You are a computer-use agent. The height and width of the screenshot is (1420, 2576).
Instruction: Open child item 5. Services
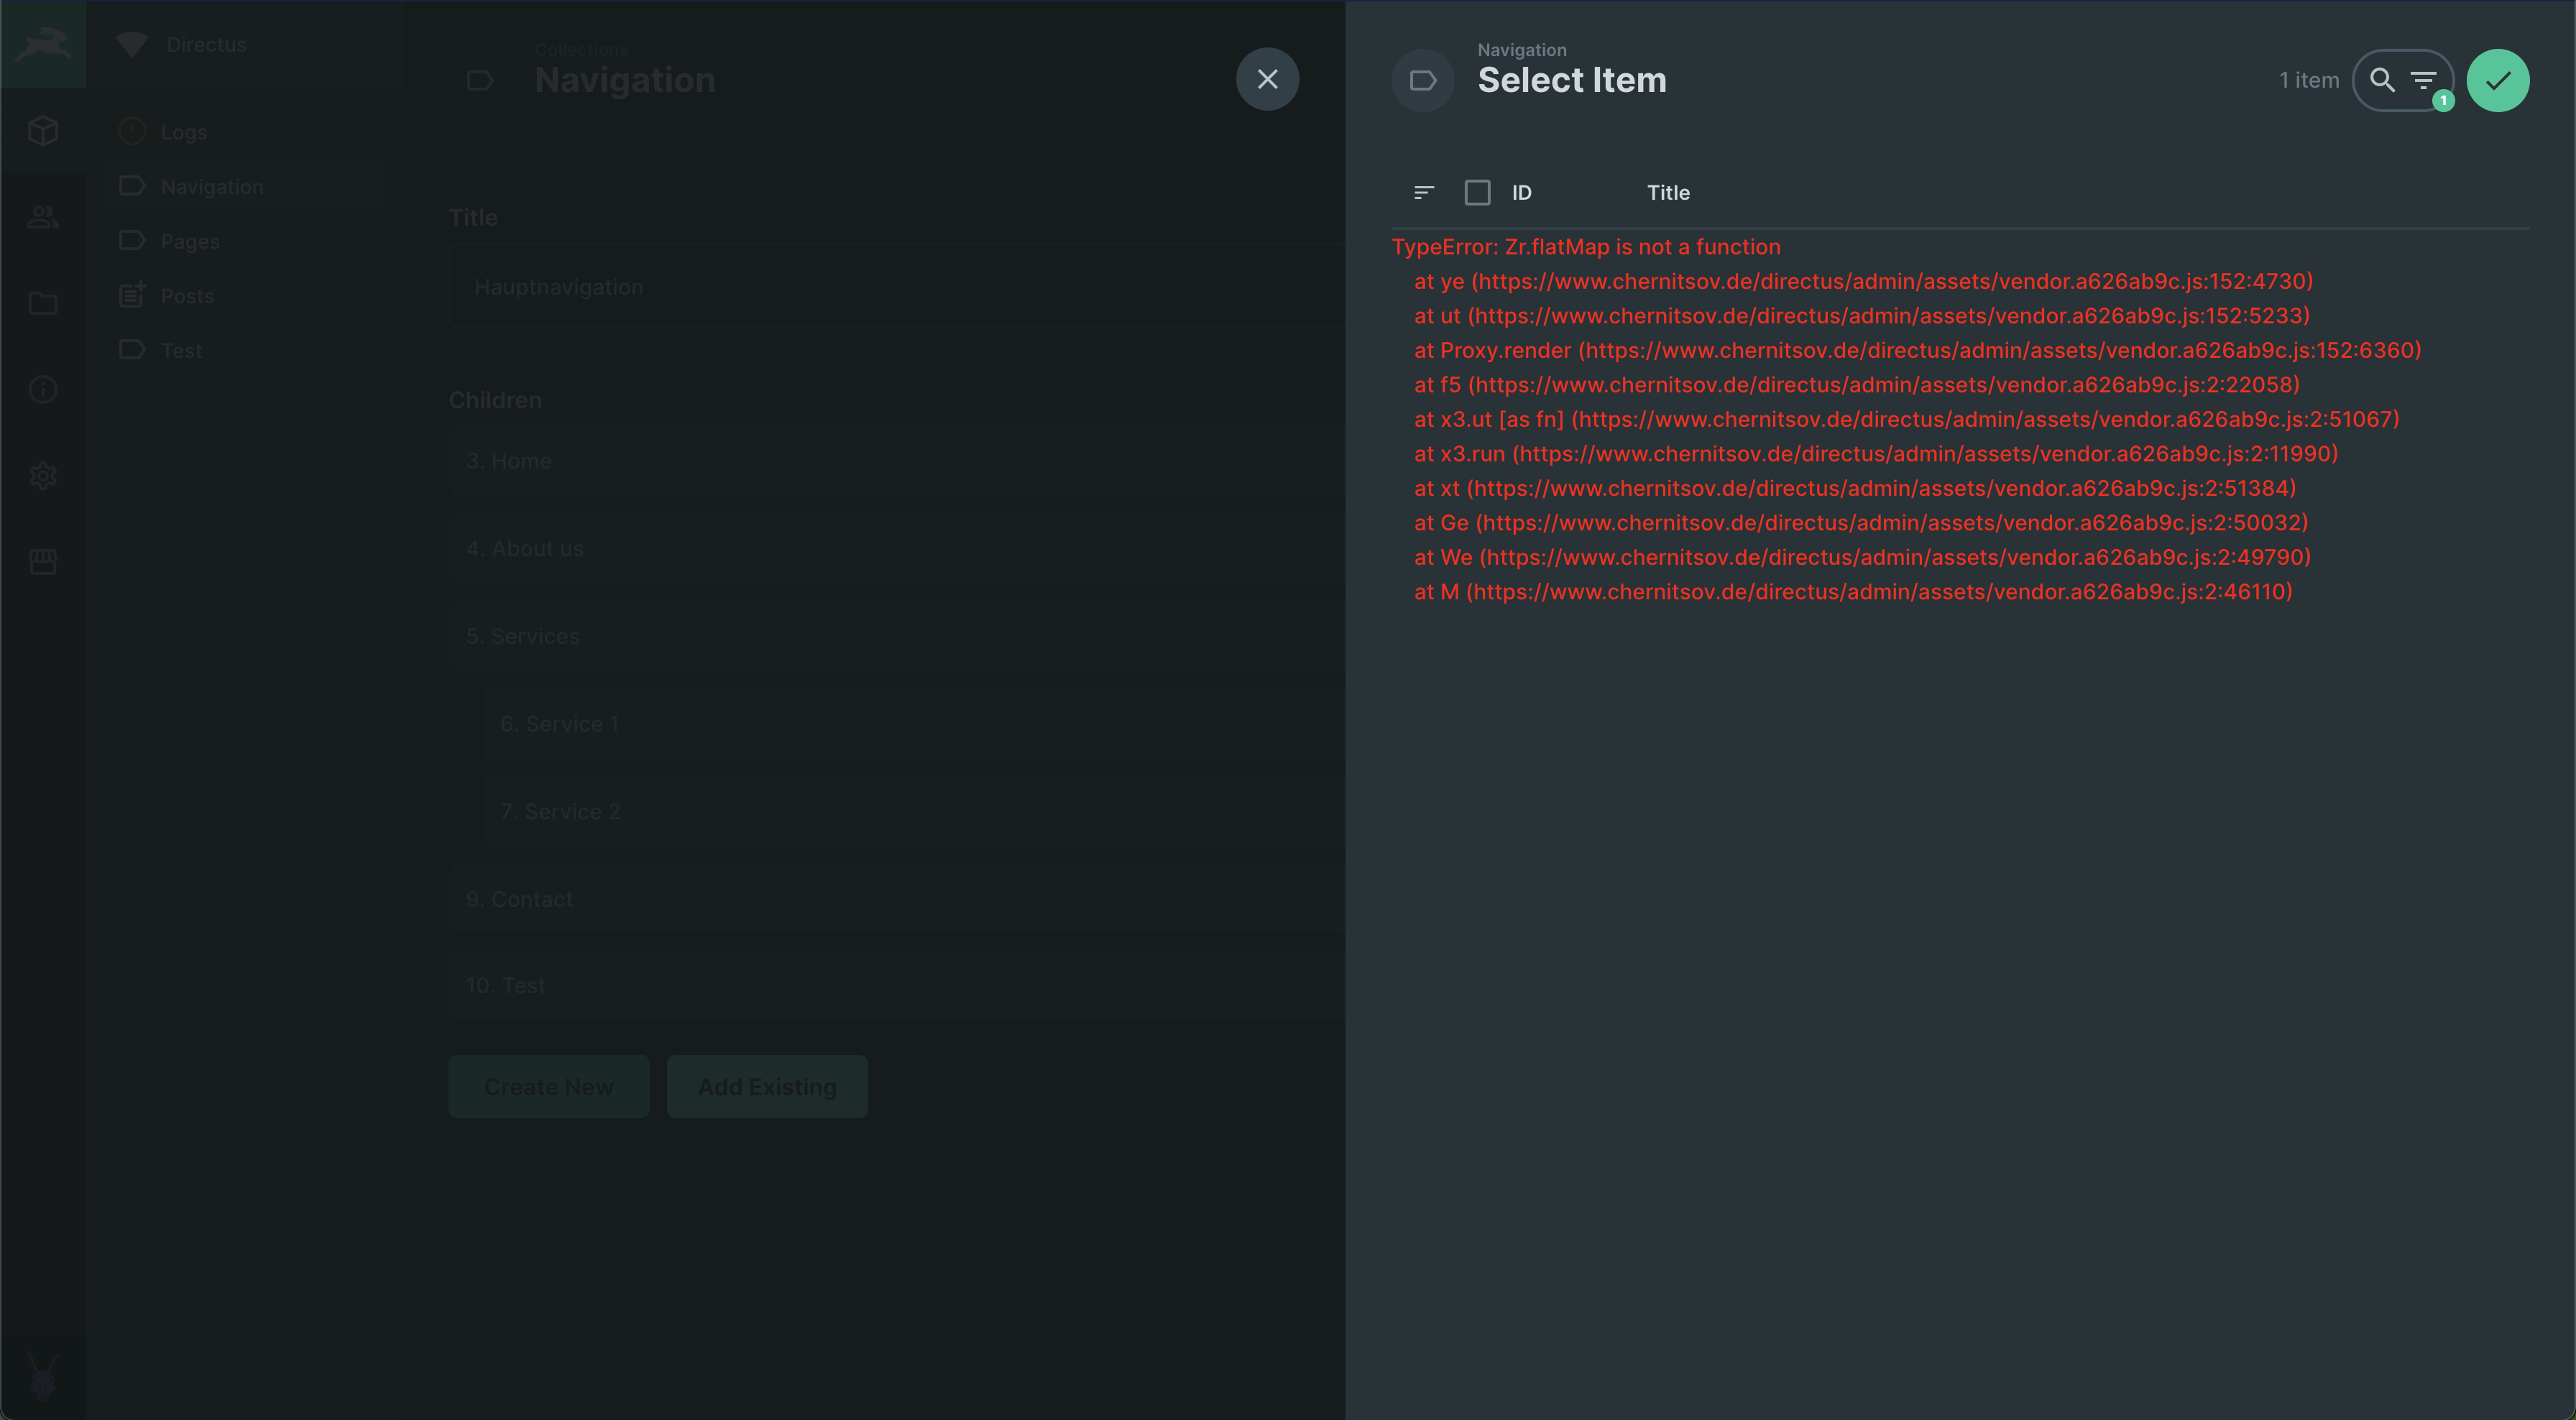click(x=896, y=636)
